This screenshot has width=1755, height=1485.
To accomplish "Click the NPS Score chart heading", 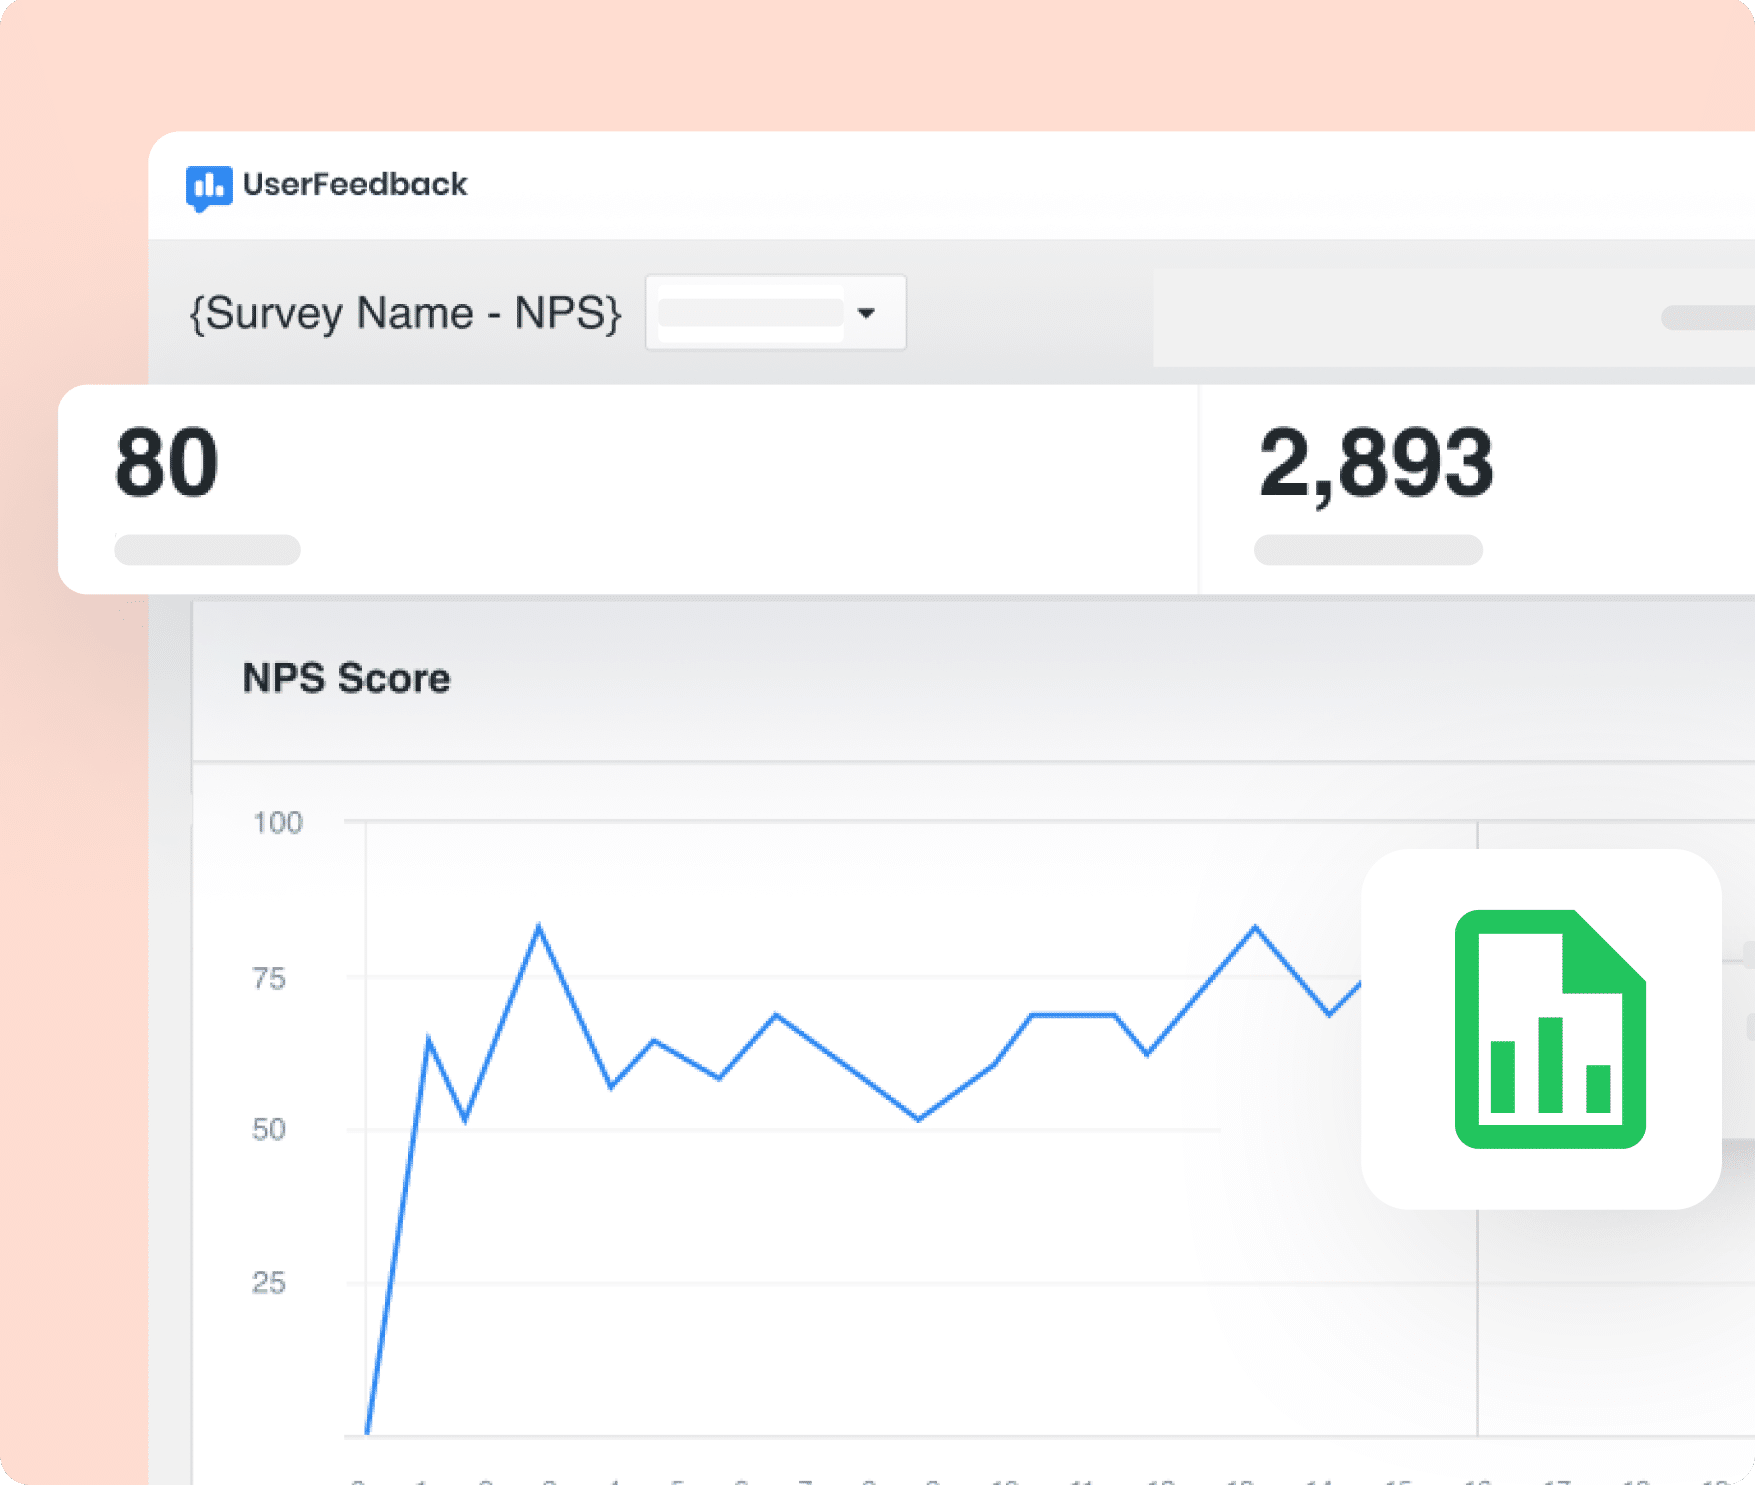I will [346, 678].
